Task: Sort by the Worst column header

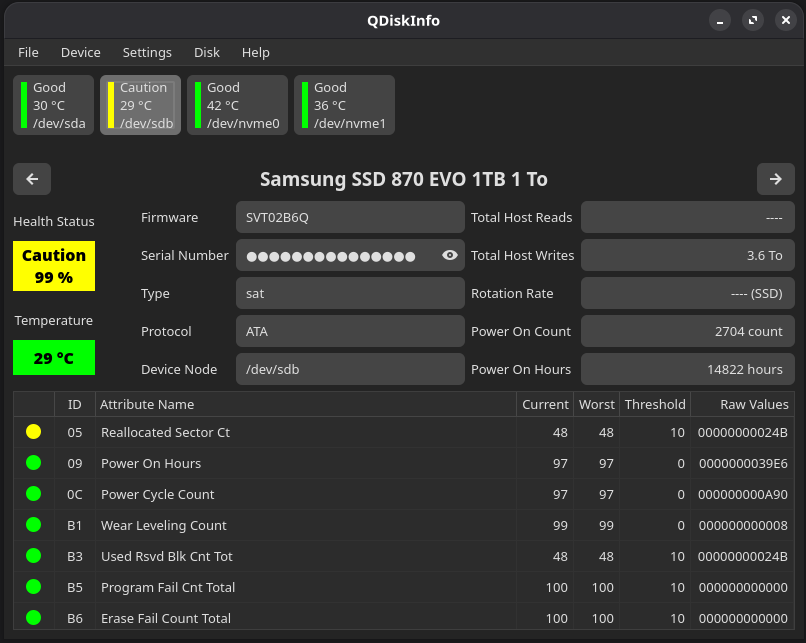Action: [596, 405]
